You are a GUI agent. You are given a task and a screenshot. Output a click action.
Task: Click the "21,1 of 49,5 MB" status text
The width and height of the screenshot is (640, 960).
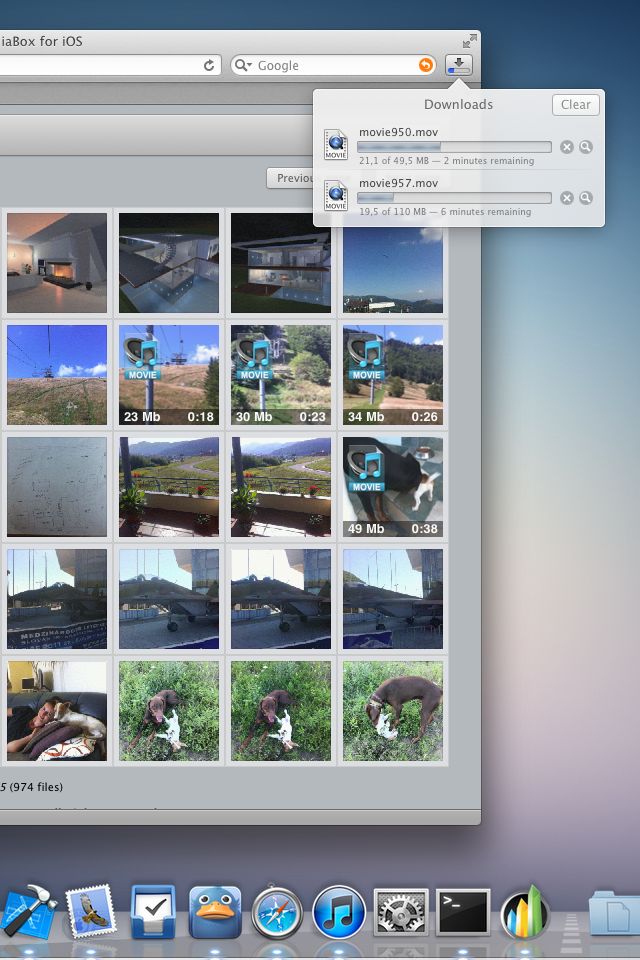[394, 161]
